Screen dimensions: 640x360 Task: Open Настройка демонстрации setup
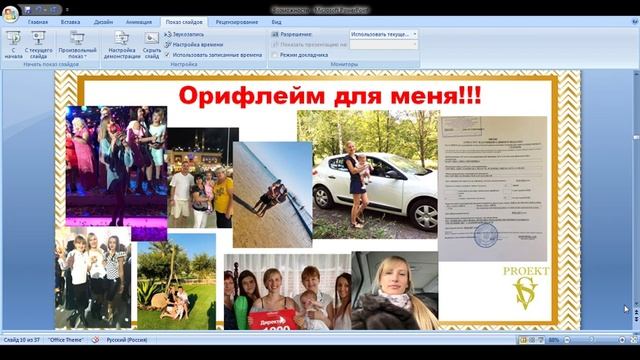click(x=122, y=44)
